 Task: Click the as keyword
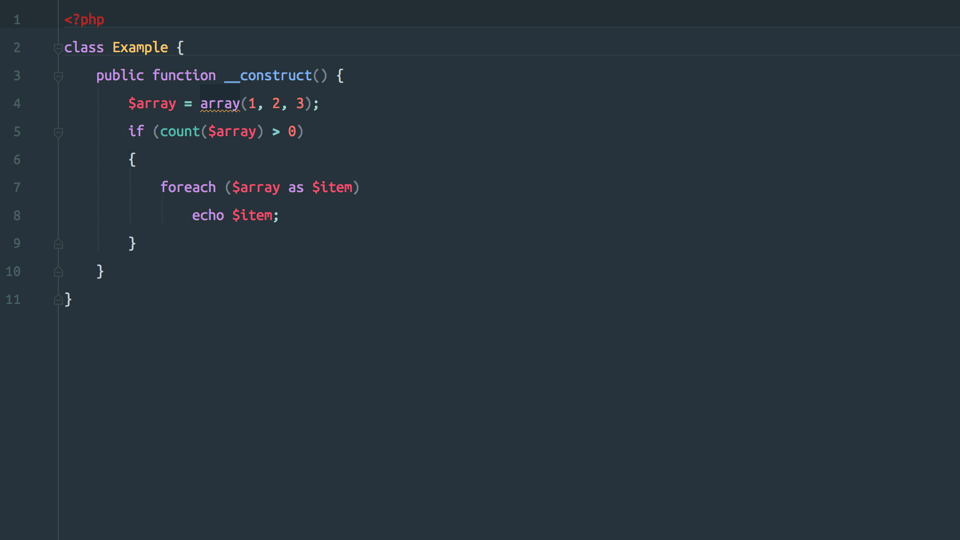[x=296, y=187]
